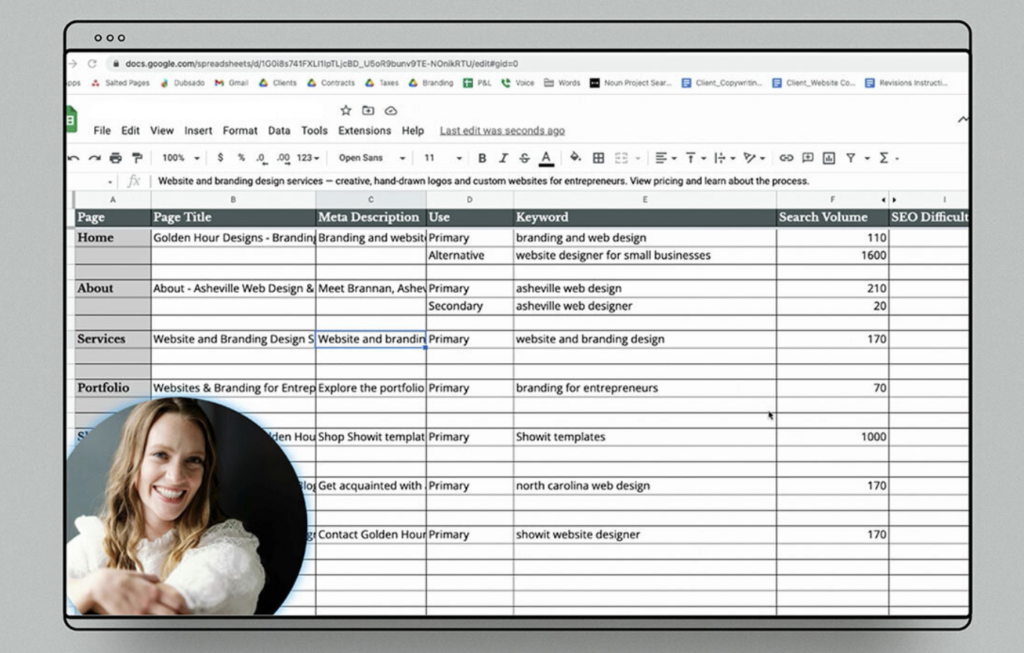The image size is (1024, 653).
Task: Decrease decimal places button
Action: pyautogui.click(x=261, y=158)
